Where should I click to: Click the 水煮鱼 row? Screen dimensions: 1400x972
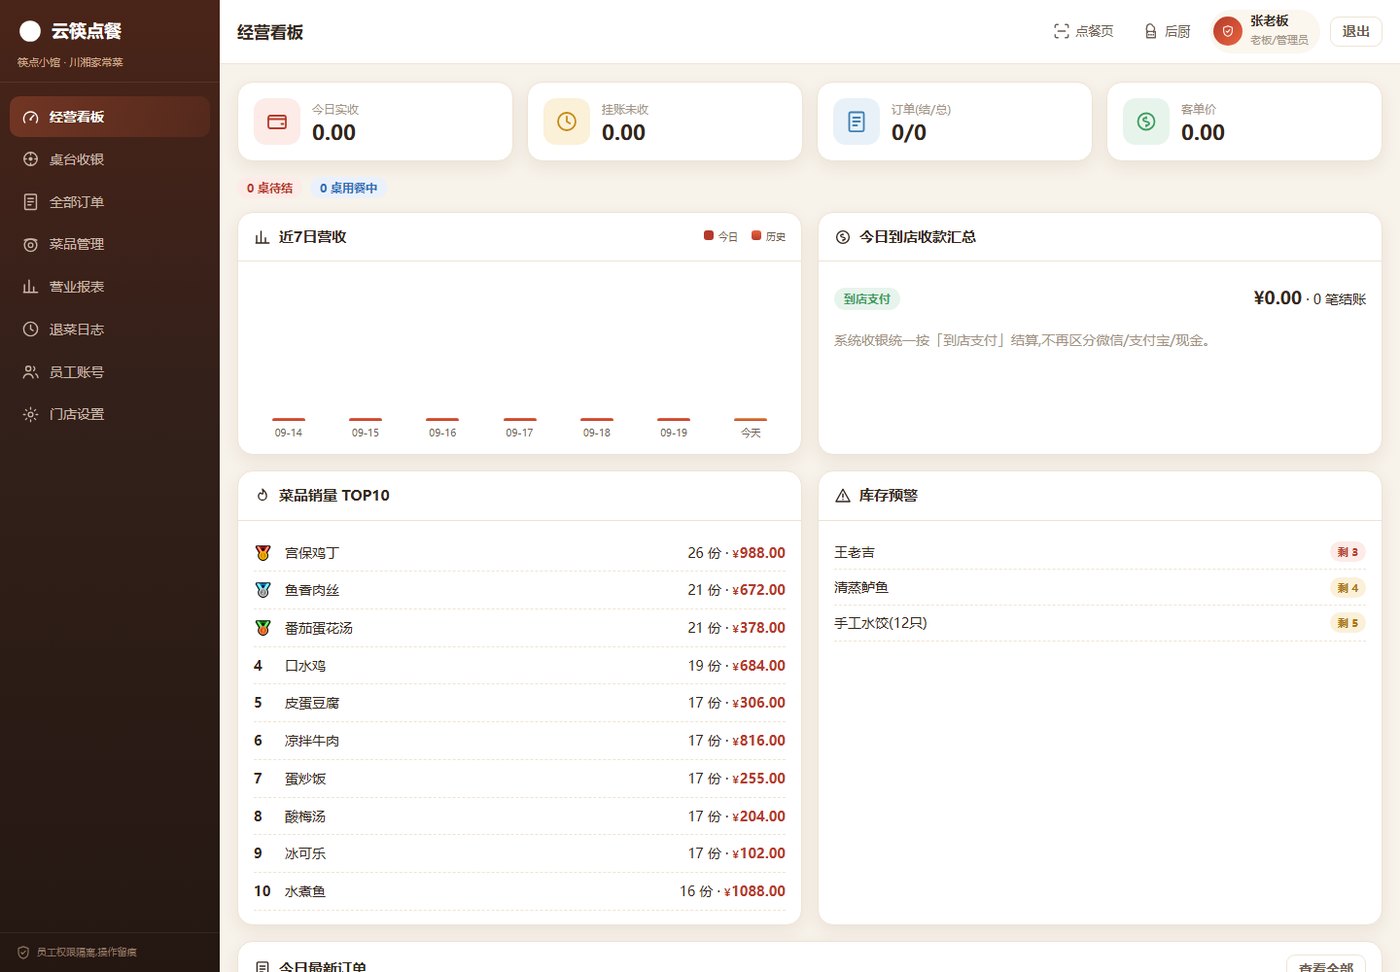click(519, 891)
